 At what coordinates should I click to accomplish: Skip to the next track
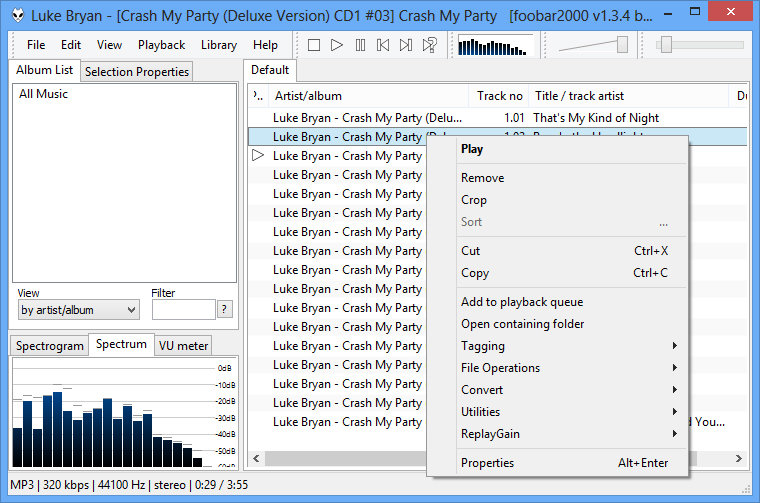pos(406,45)
